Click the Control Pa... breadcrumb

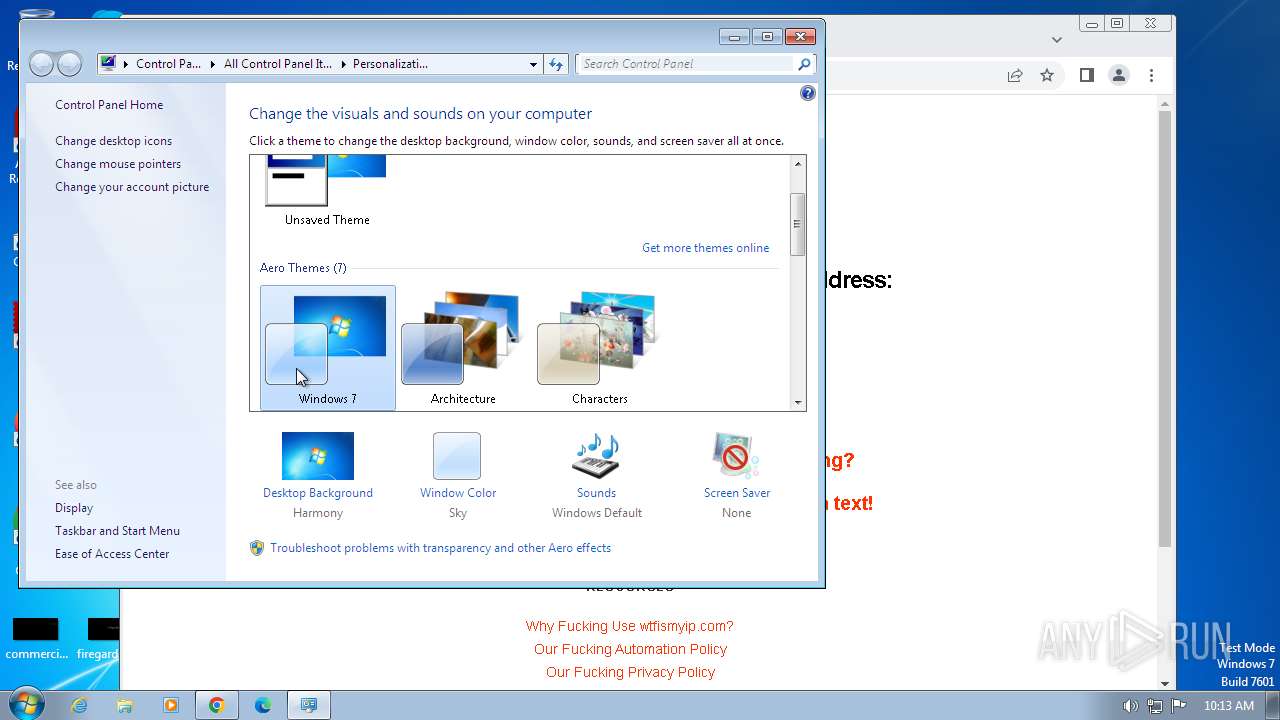tap(168, 64)
